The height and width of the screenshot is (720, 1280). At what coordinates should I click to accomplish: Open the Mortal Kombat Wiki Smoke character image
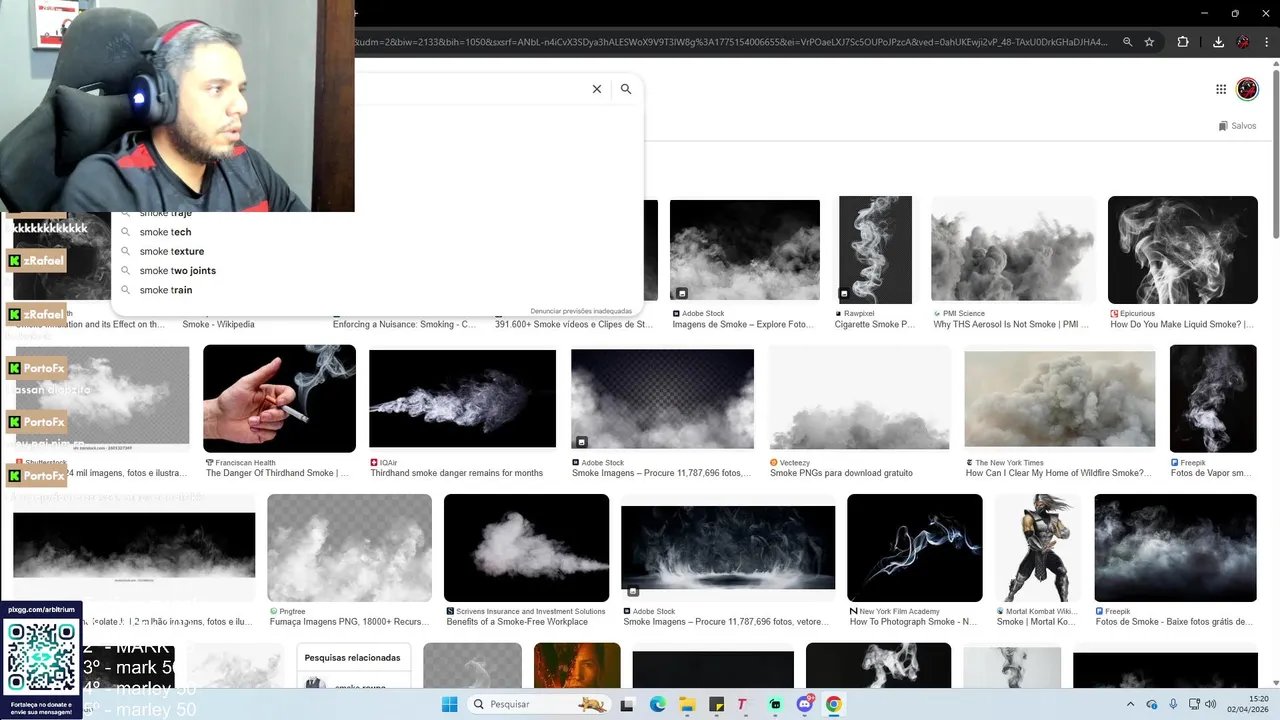coord(1038,548)
